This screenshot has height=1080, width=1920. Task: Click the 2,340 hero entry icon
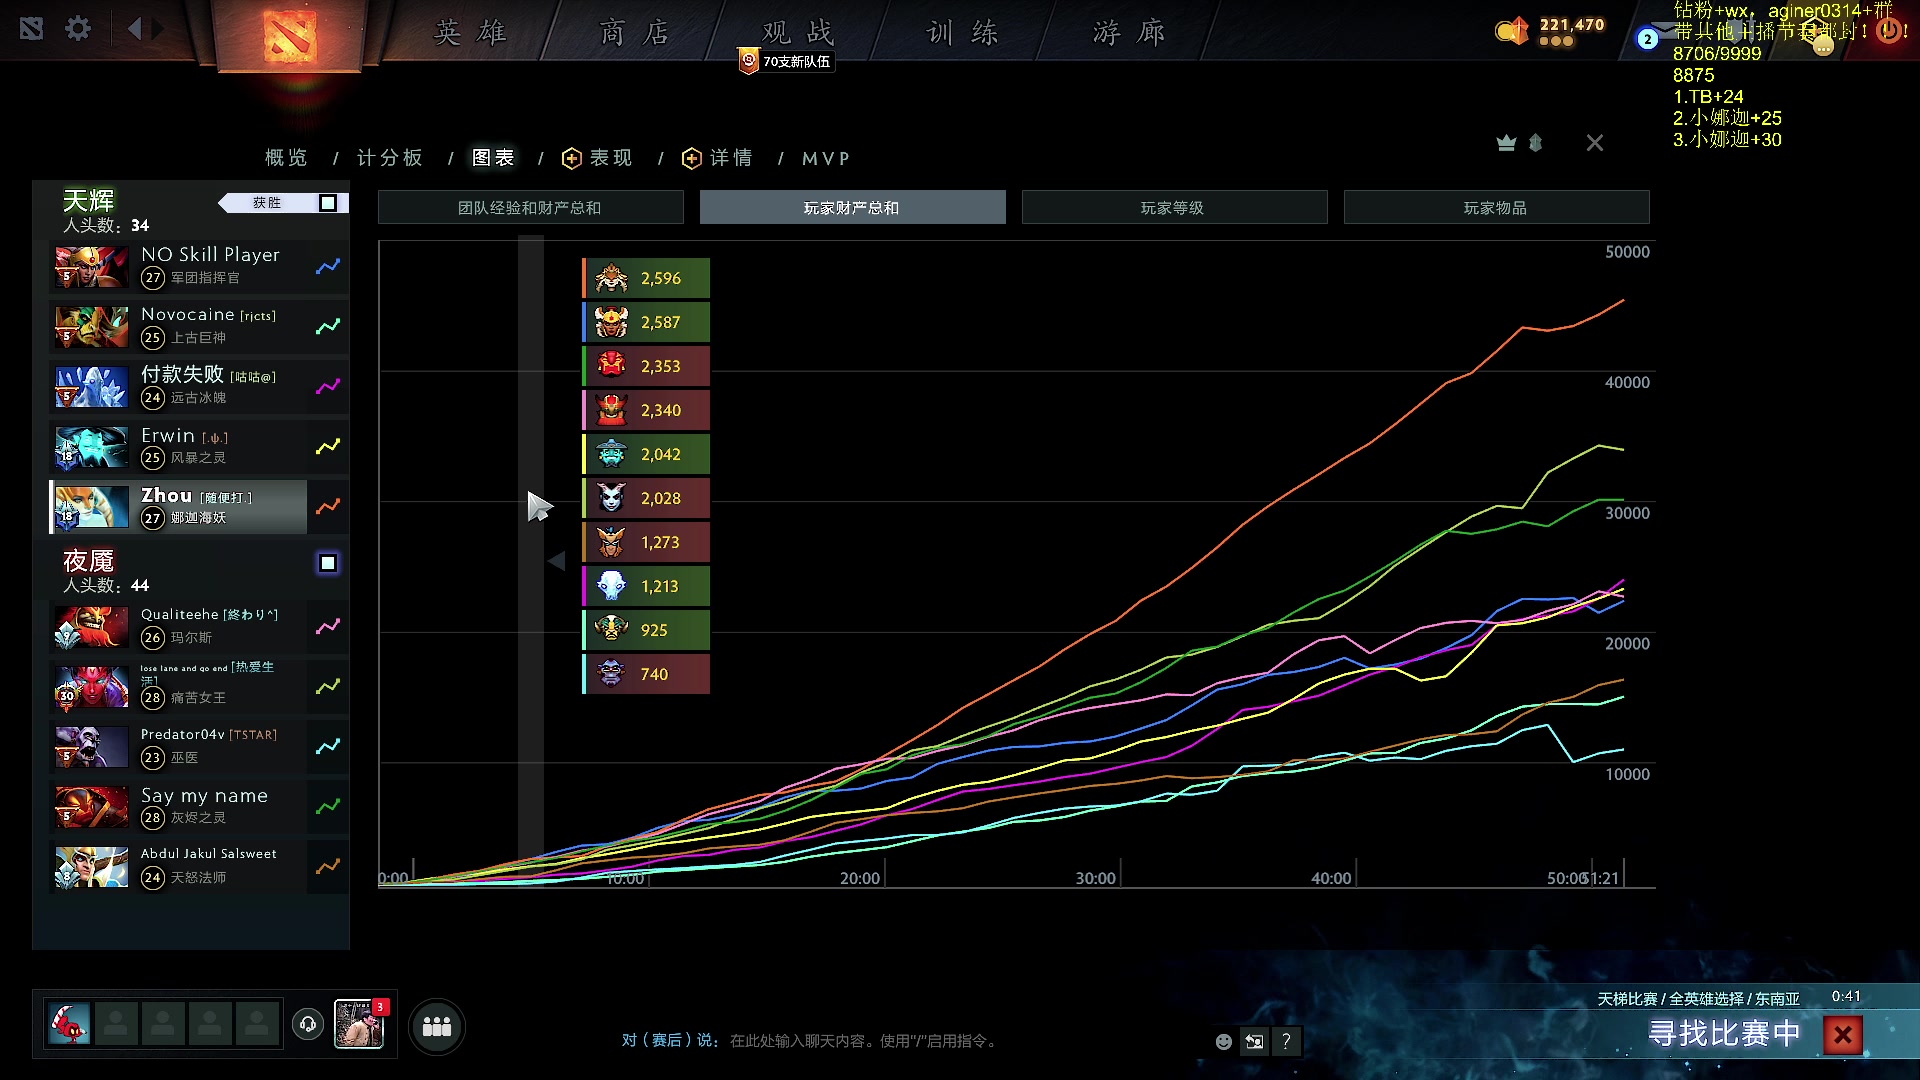(x=611, y=410)
